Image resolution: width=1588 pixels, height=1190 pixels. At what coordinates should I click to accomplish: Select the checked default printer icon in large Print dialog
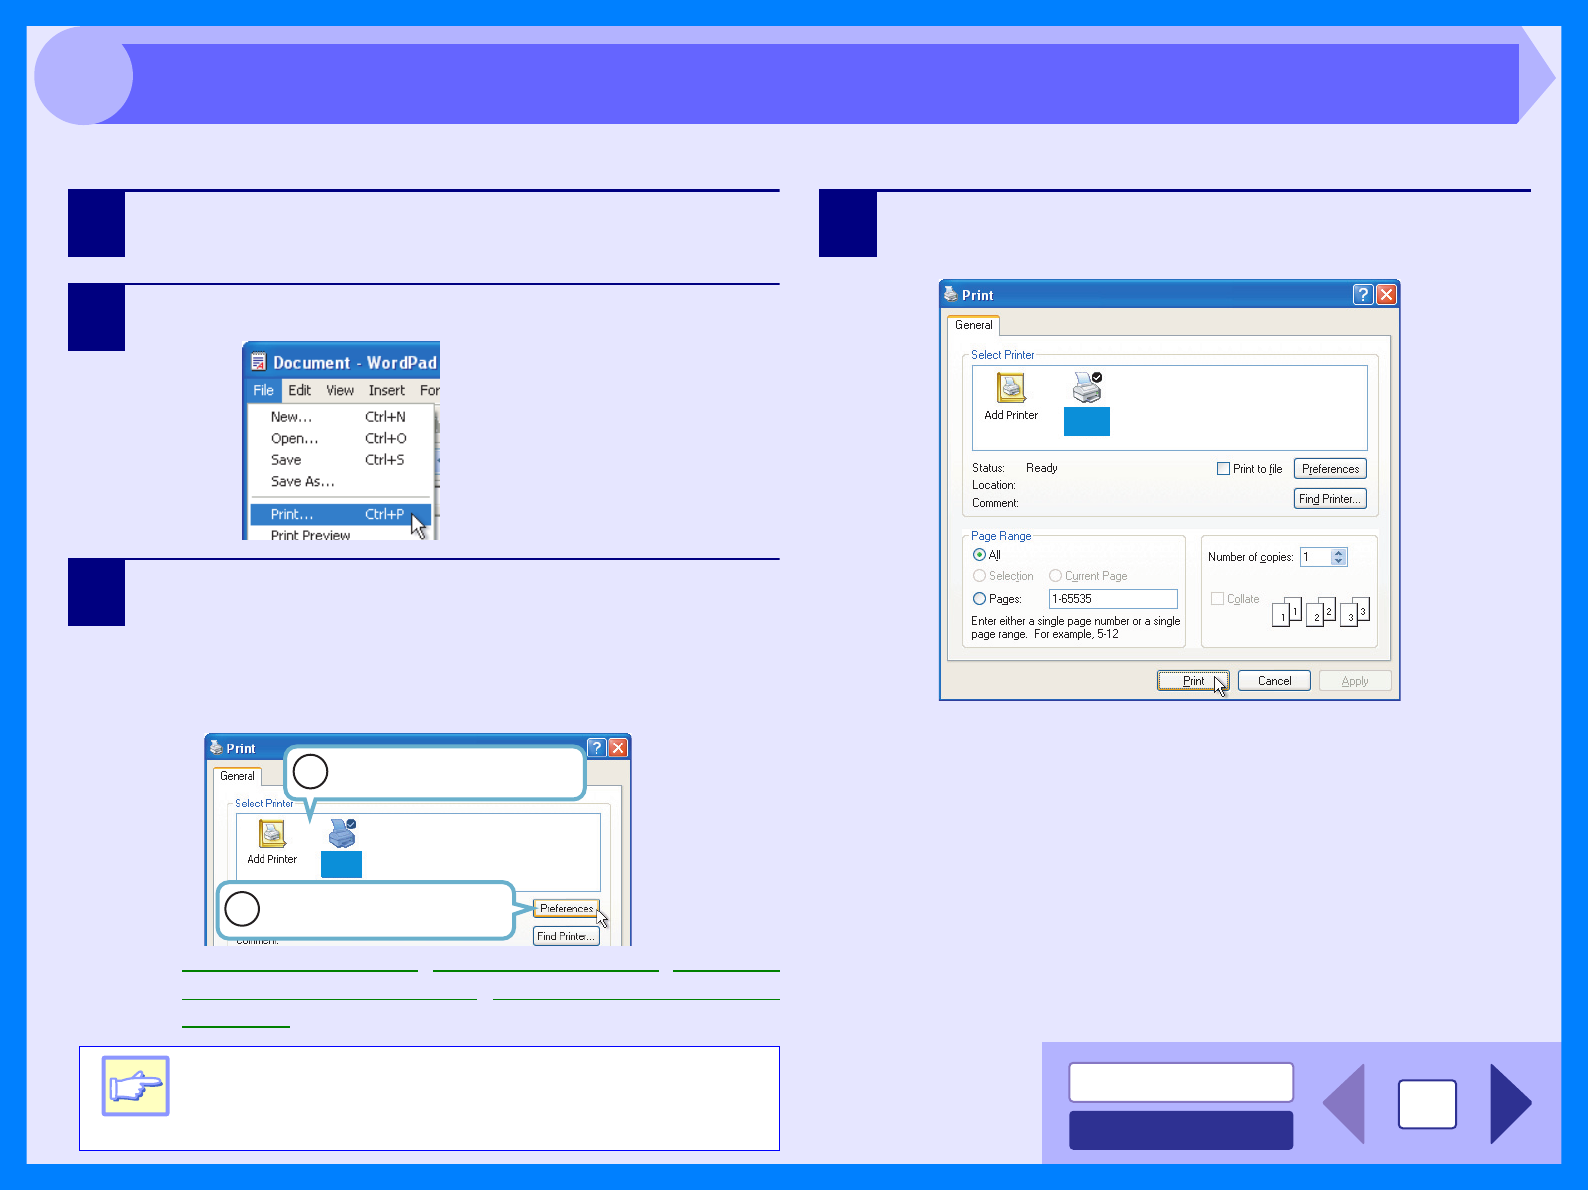point(1087,387)
